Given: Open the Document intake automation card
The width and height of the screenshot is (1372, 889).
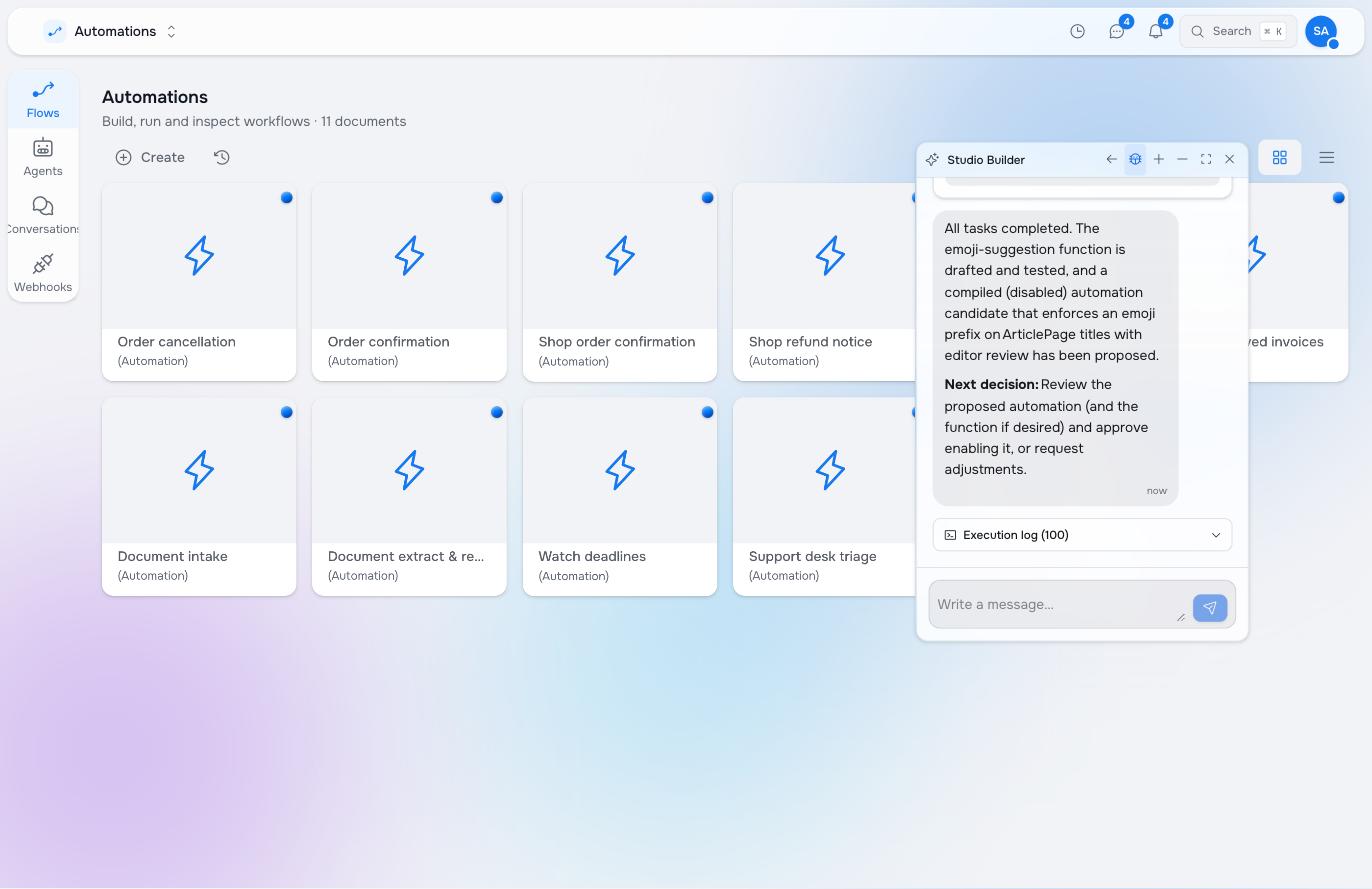Looking at the screenshot, I should click(x=199, y=497).
